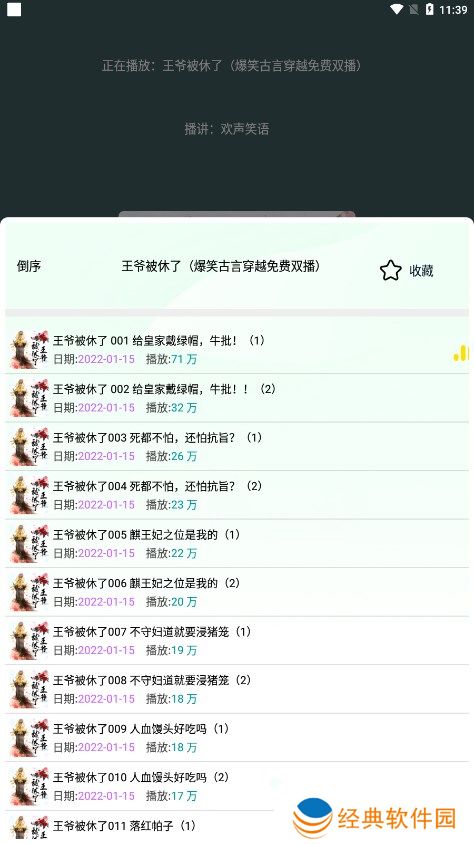Tap the star favorite icon
Image resolution: width=474 pixels, height=844 pixels.
pyautogui.click(x=391, y=270)
